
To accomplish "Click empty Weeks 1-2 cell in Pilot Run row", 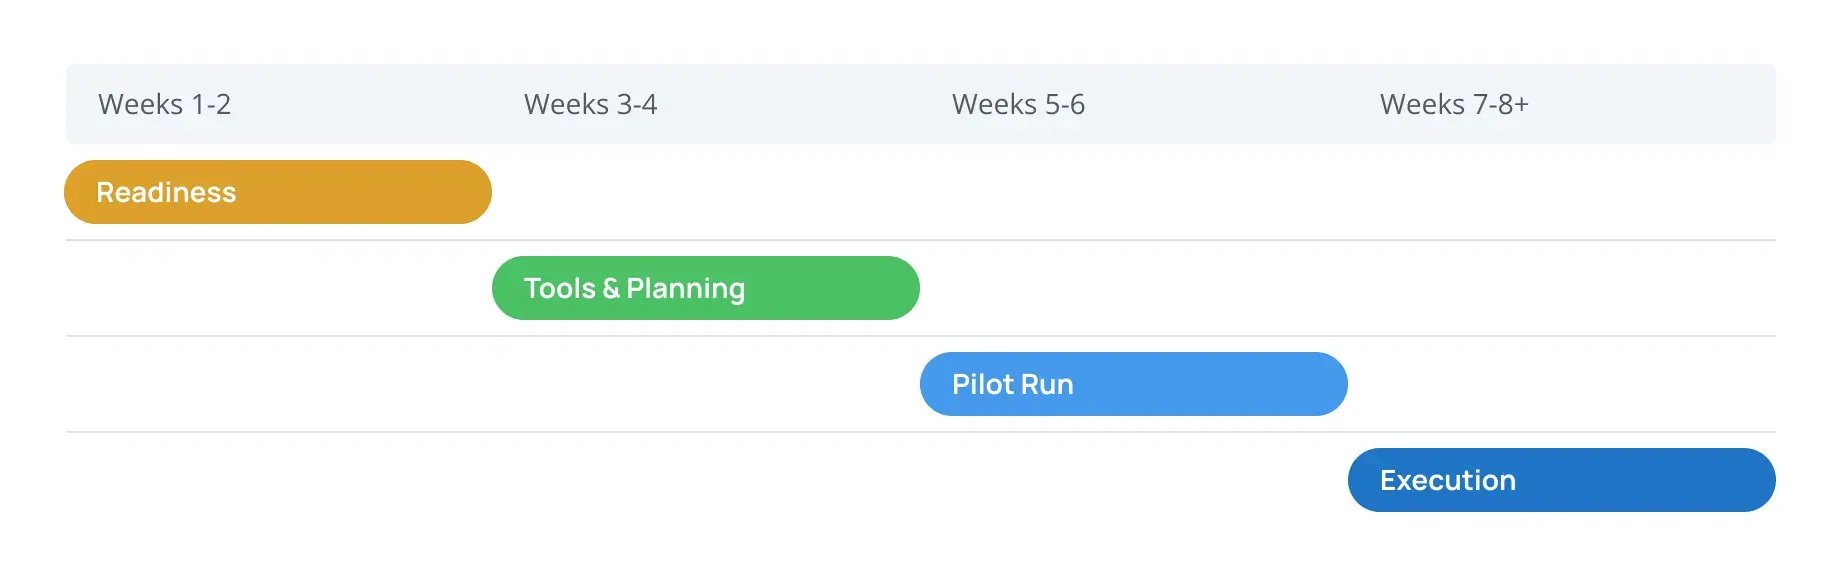I will (279, 384).
